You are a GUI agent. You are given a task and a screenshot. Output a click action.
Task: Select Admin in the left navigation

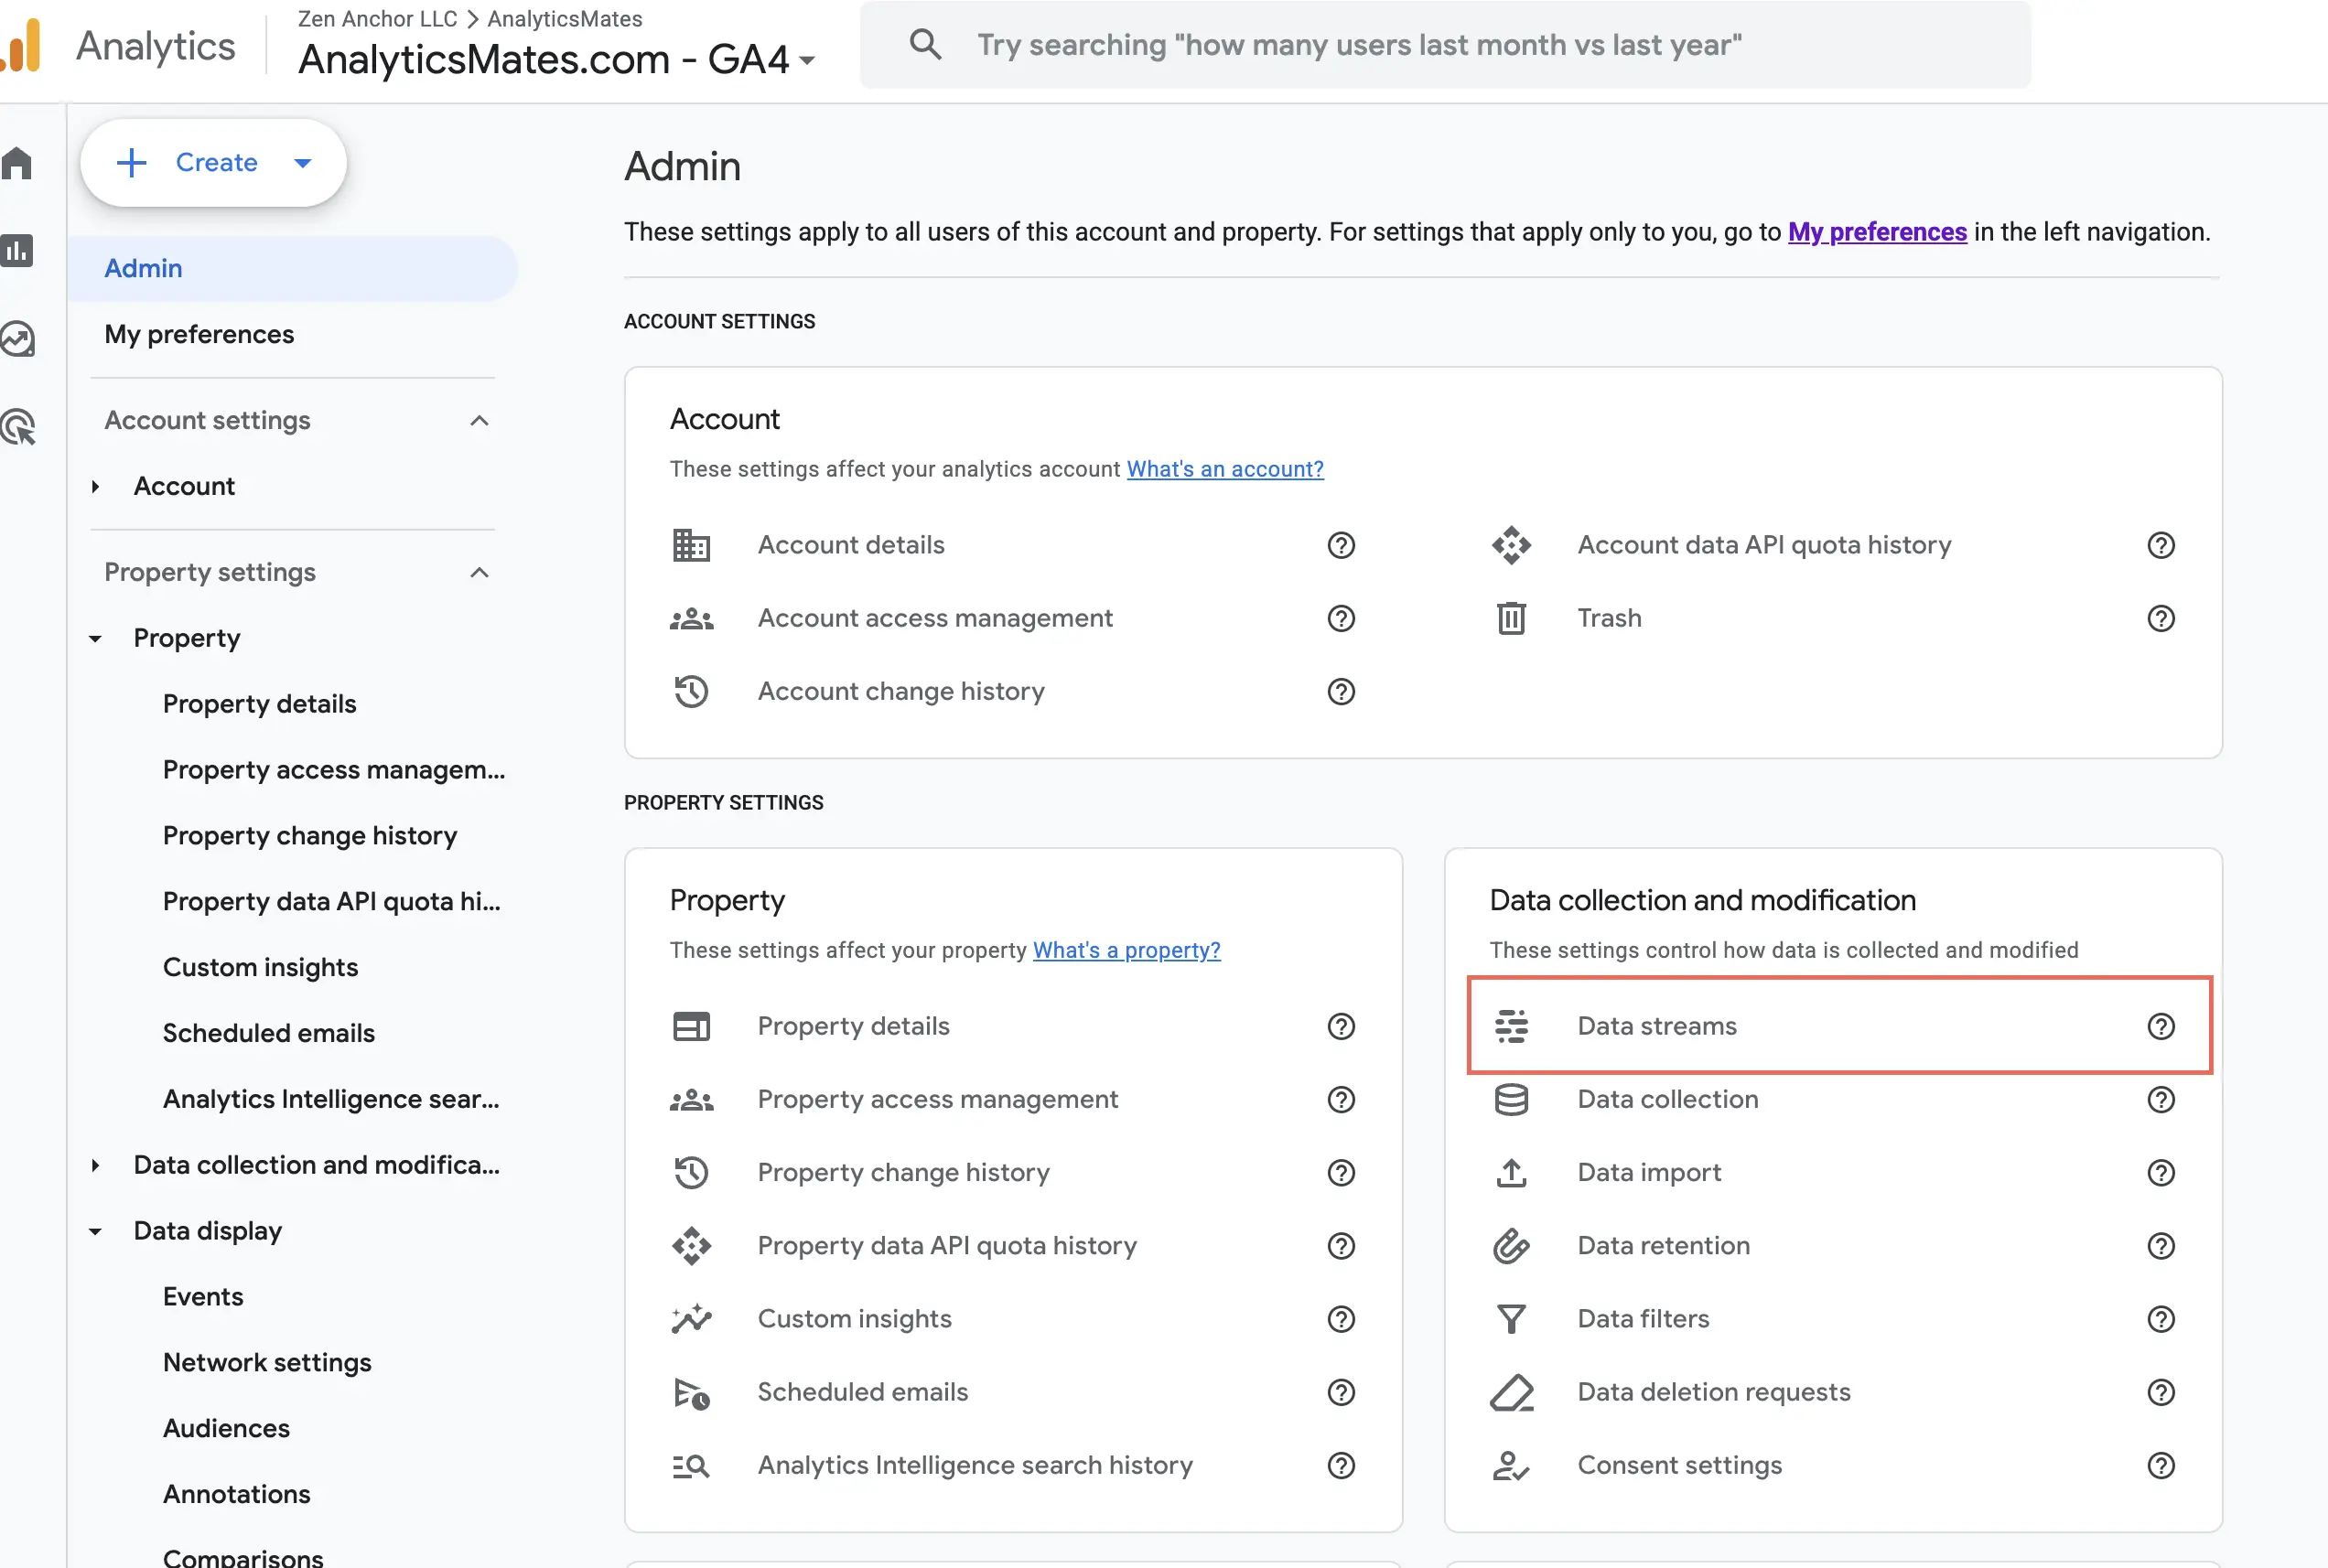(292, 269)
